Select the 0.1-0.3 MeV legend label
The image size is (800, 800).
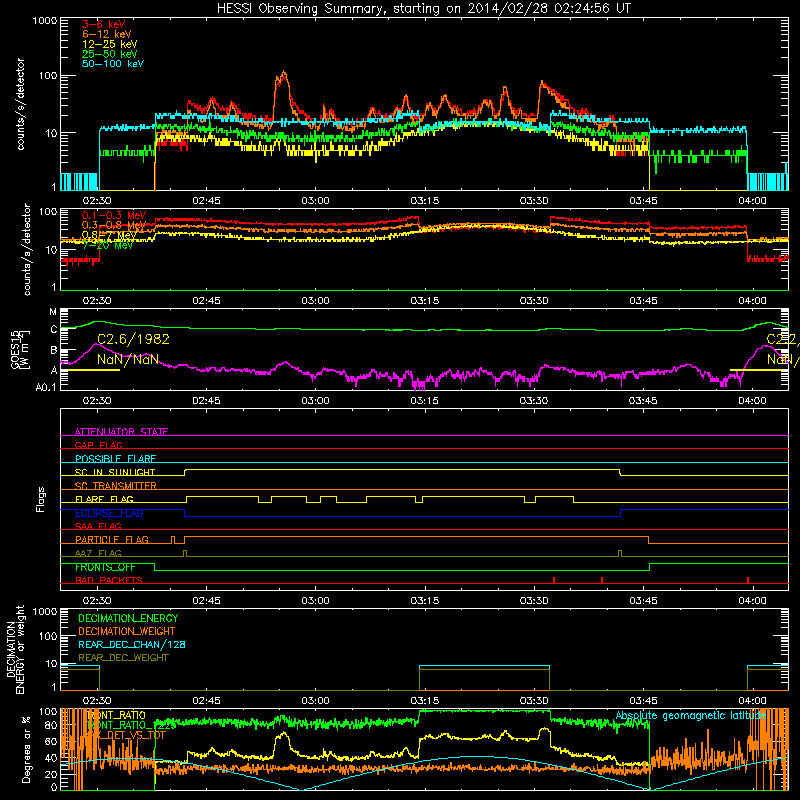point(114,215)
